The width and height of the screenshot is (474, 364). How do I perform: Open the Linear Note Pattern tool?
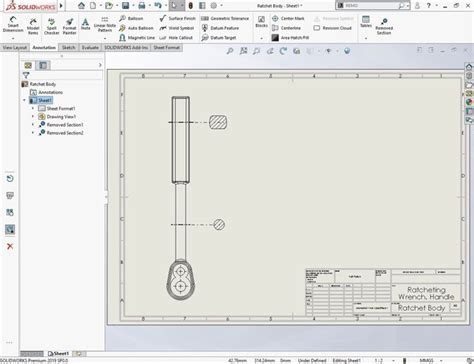click(105, 24)
